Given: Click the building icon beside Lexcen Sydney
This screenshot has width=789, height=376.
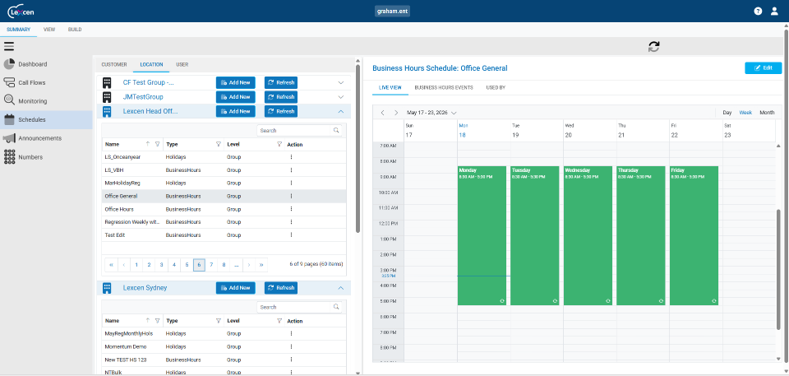Looking at the screenshot, I should coord(107,288).
